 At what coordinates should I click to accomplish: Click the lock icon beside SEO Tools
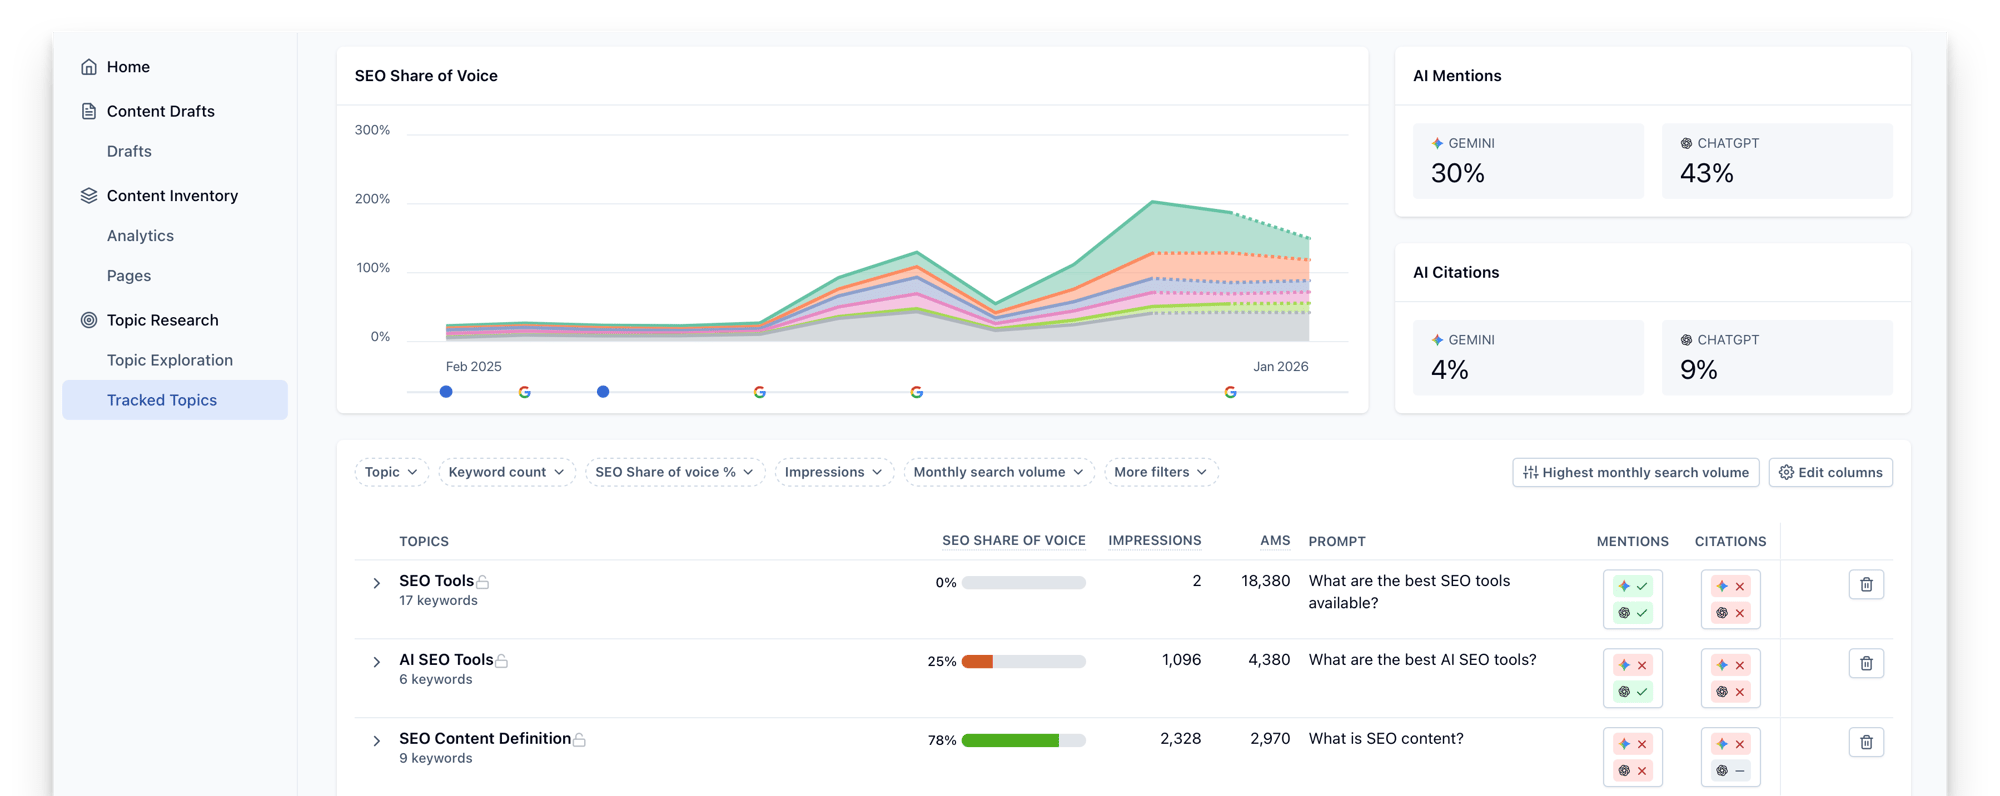(483, 582)
